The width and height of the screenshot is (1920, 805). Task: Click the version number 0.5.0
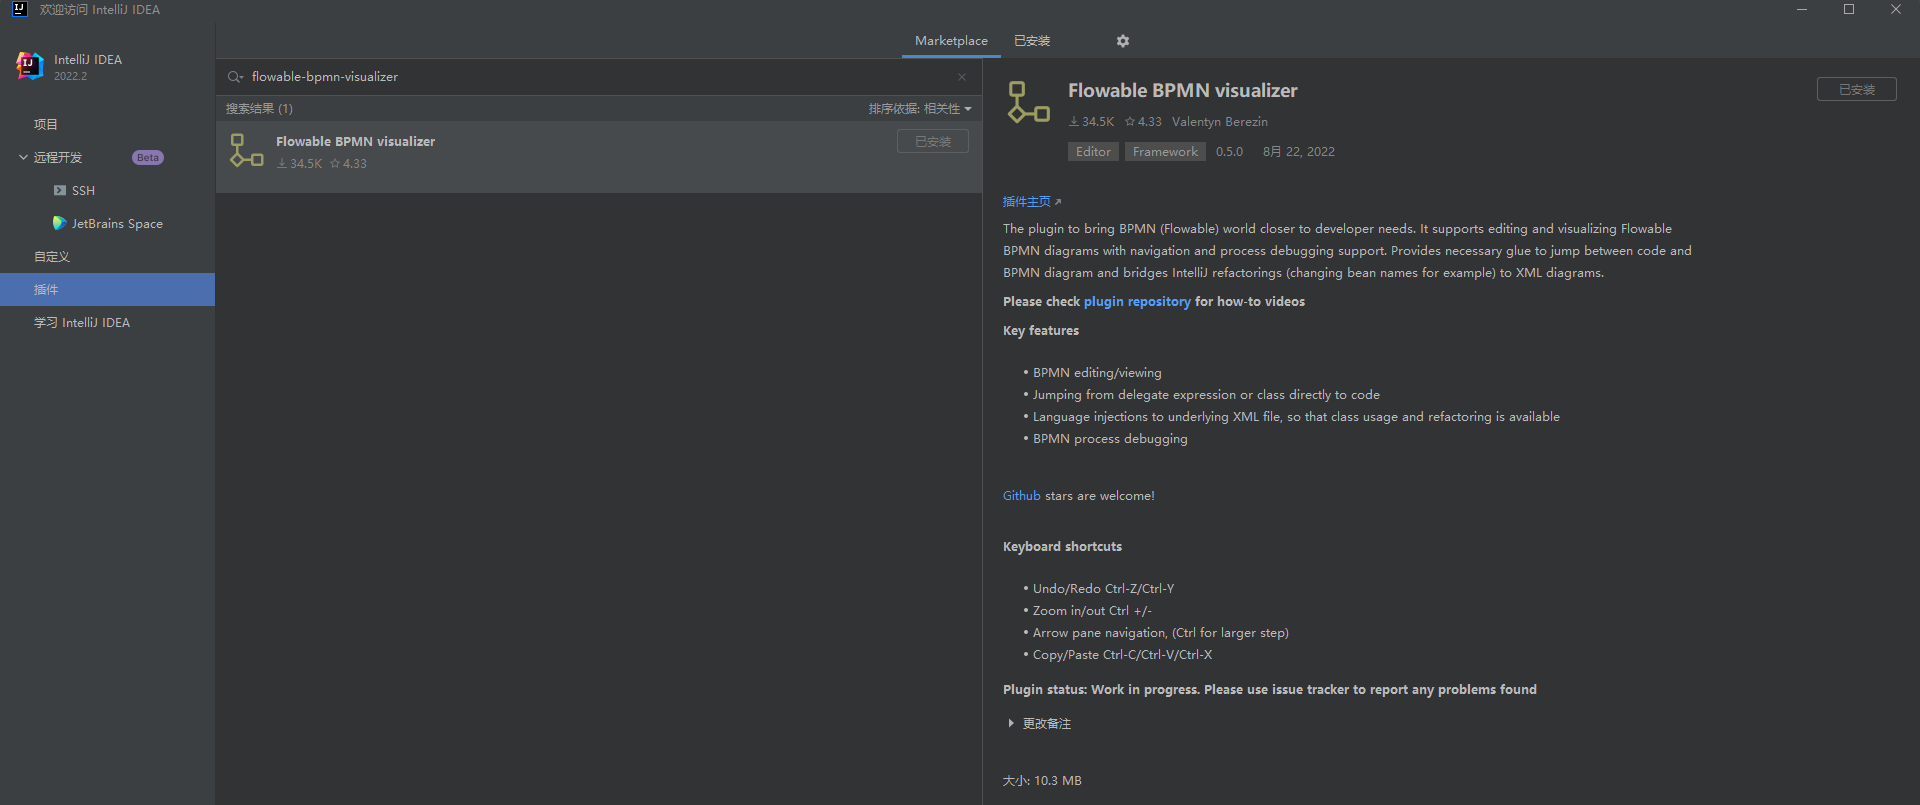1229,152
